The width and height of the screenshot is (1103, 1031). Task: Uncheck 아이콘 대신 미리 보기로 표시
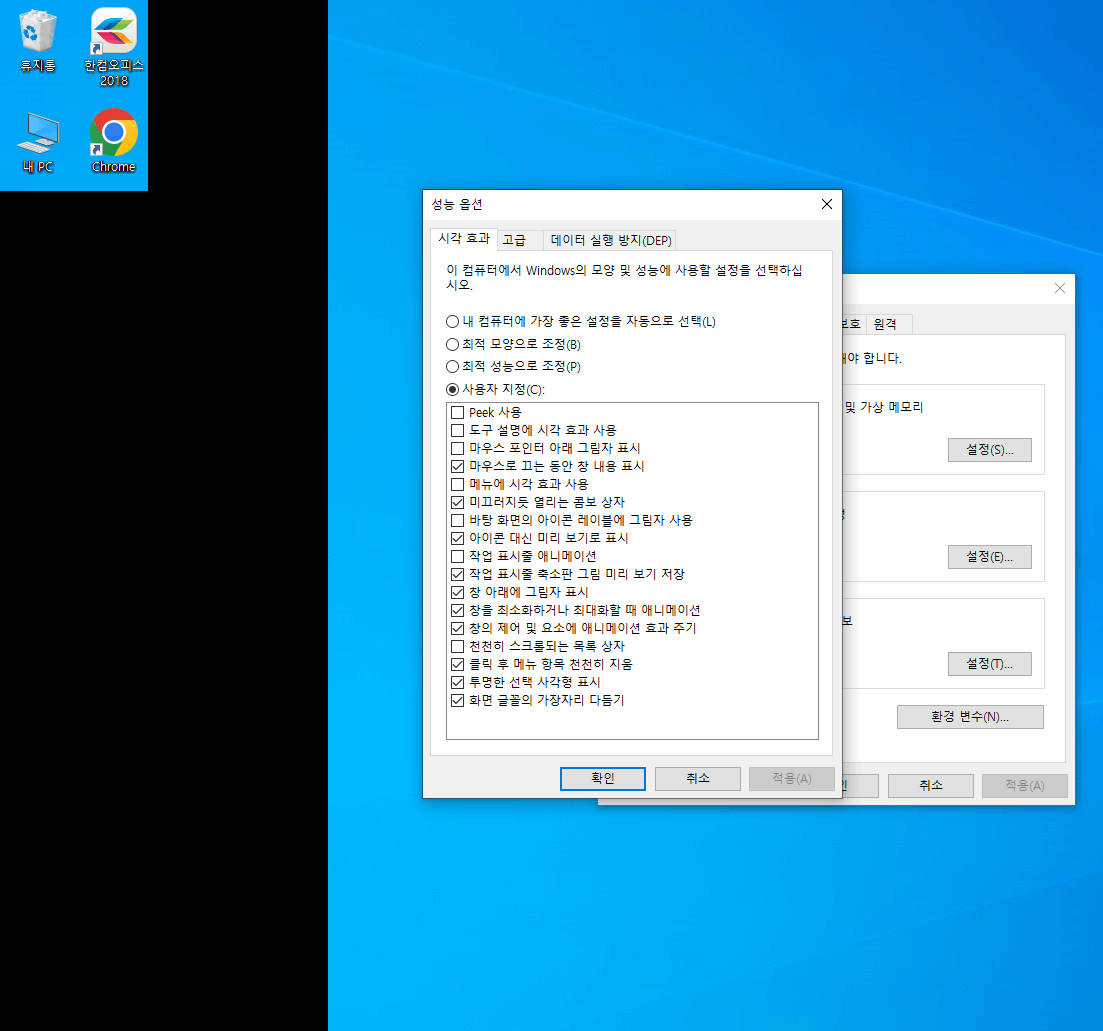coord(457,538)
